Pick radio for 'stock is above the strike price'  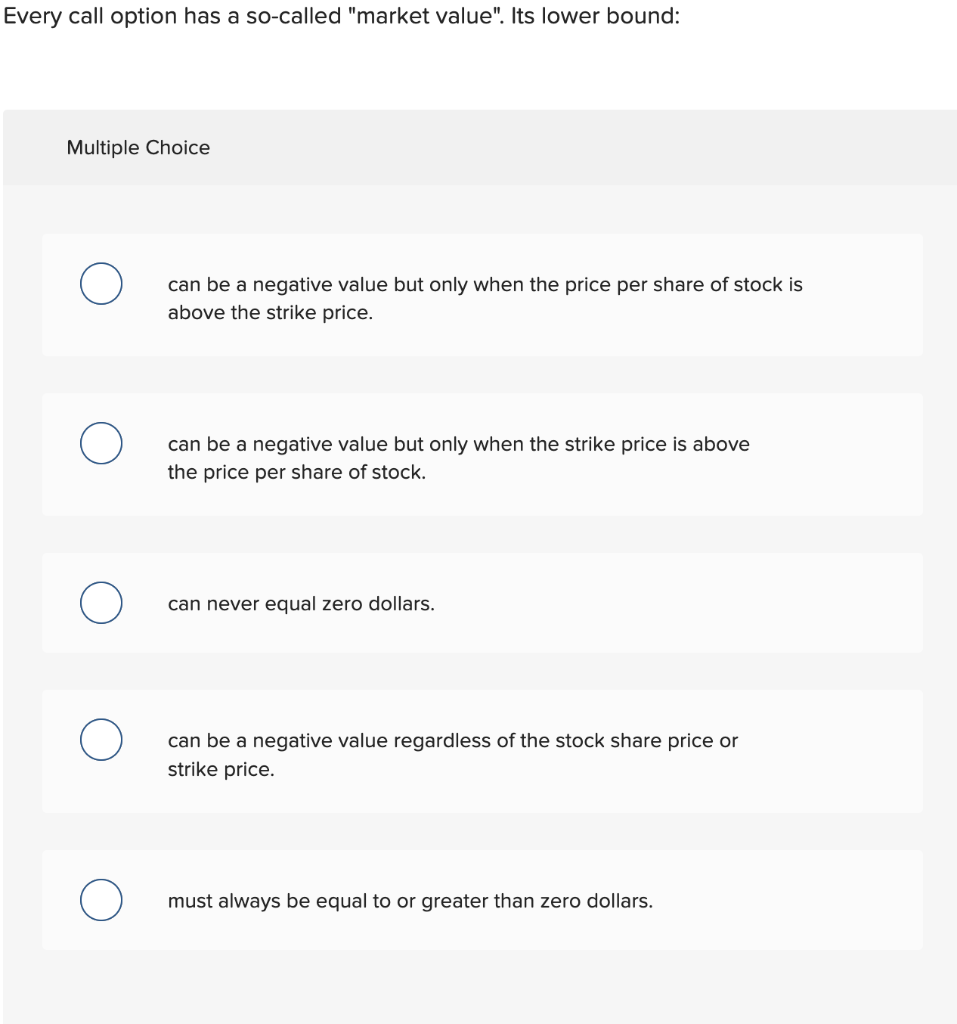click(x=101, y=283)
